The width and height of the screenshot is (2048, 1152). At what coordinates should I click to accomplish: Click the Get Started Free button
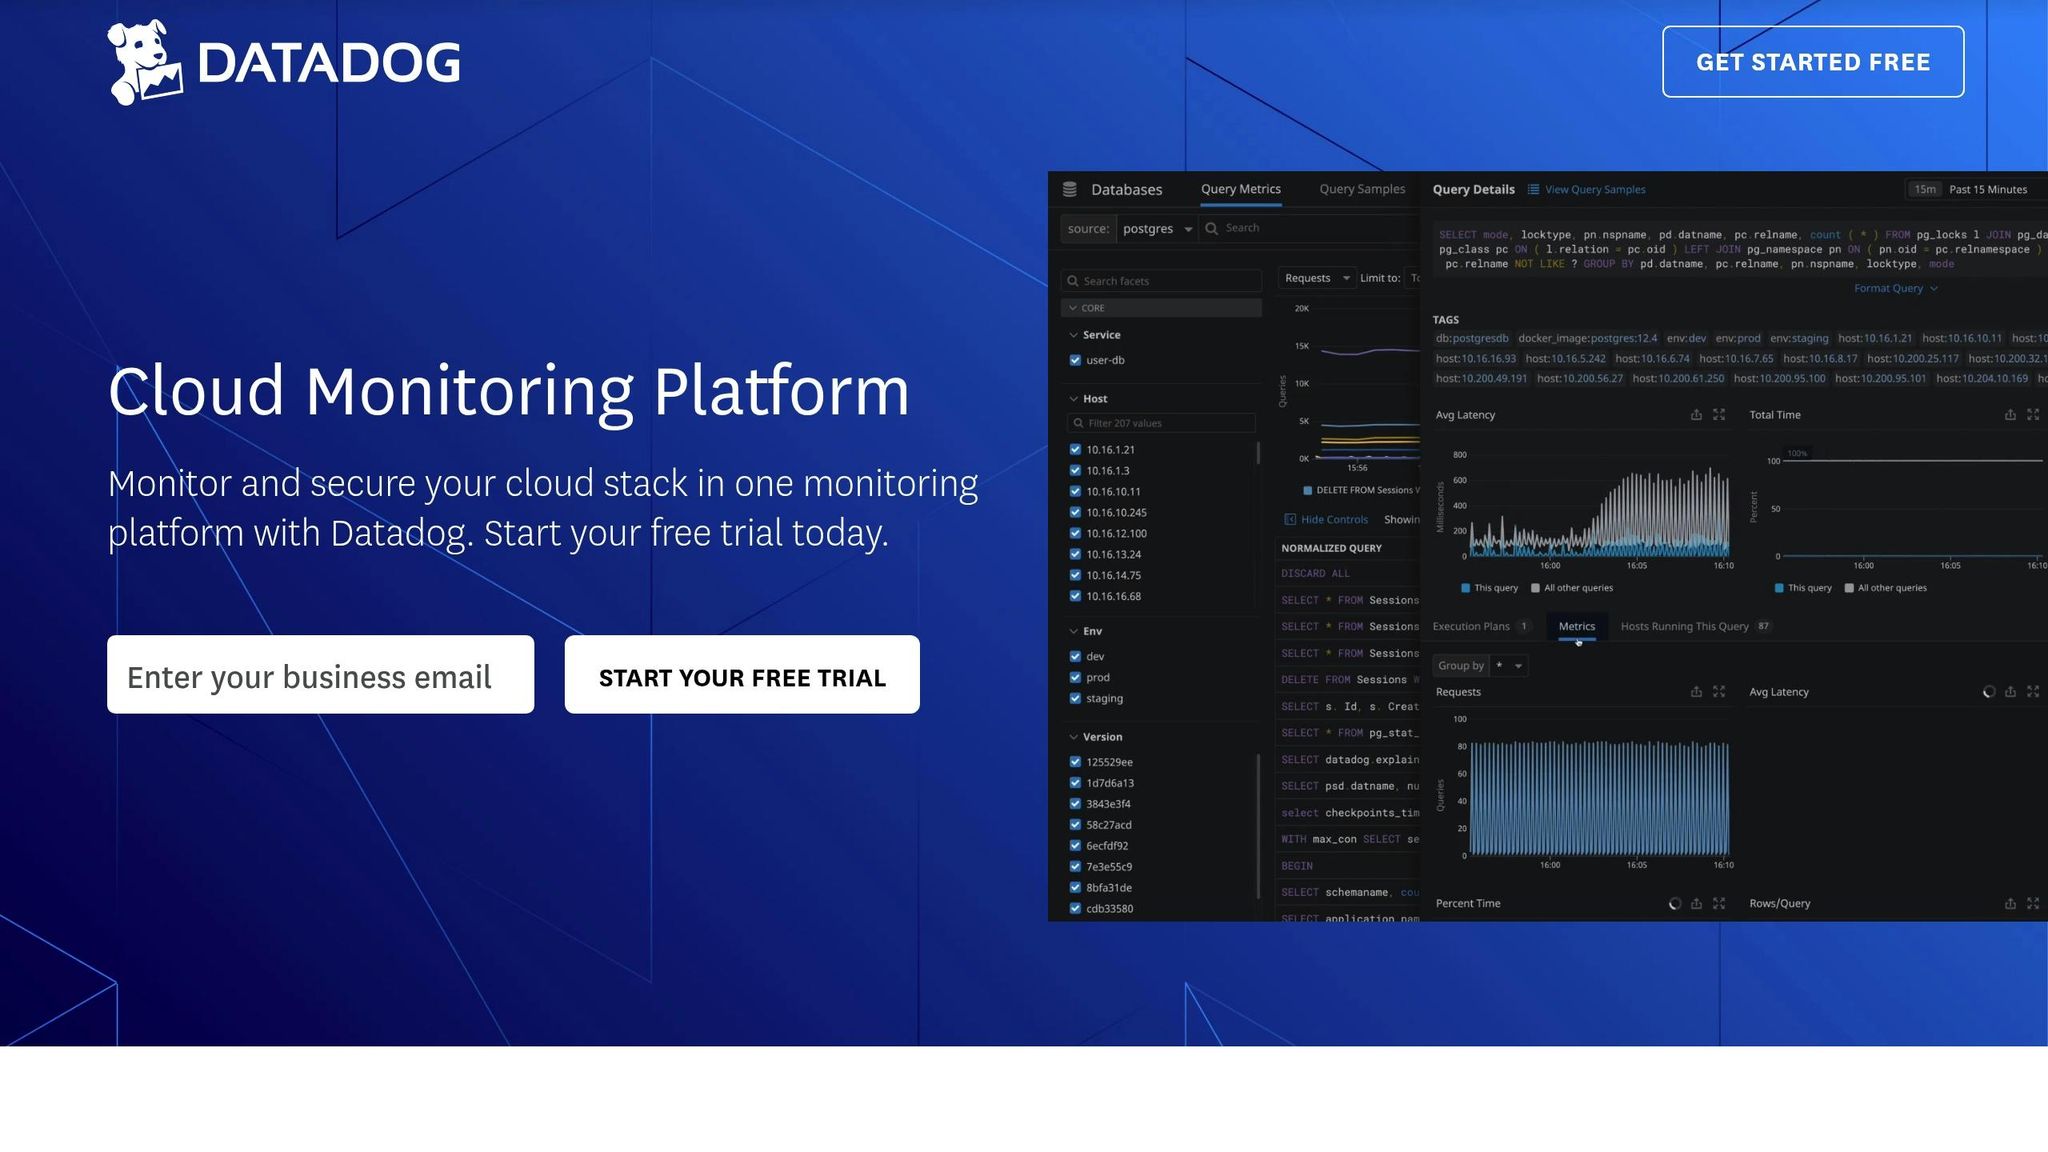click(1813, 62)
